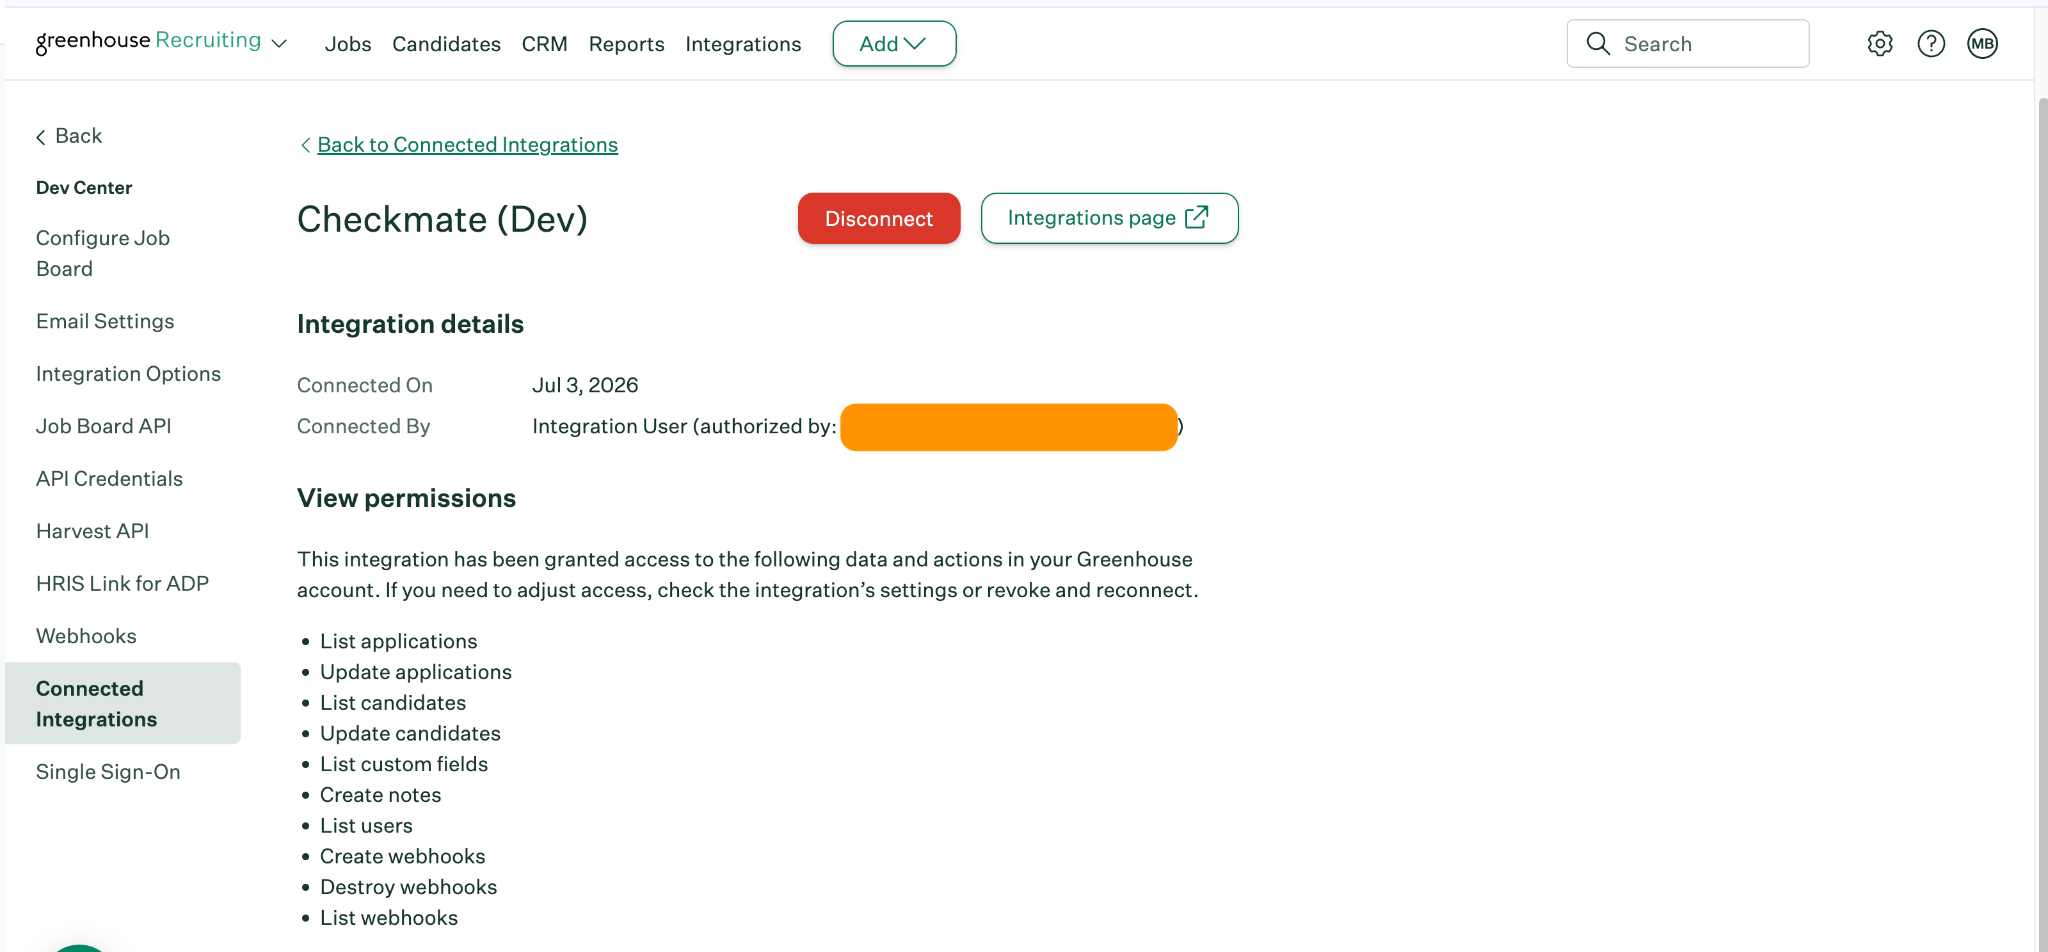Click the View permissions heading
The height and width of the screenshot is (952, 2048).
[406, 498]
